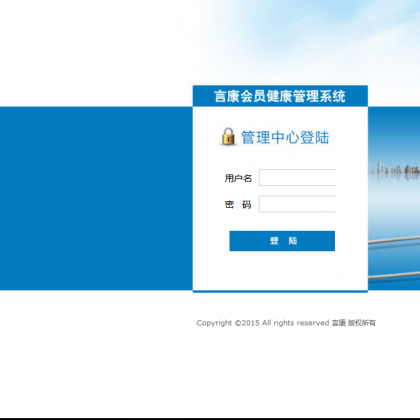This screenshot has width=420, height=420.
Task: Click the golden padlock icon
Action: coord(228,136)
